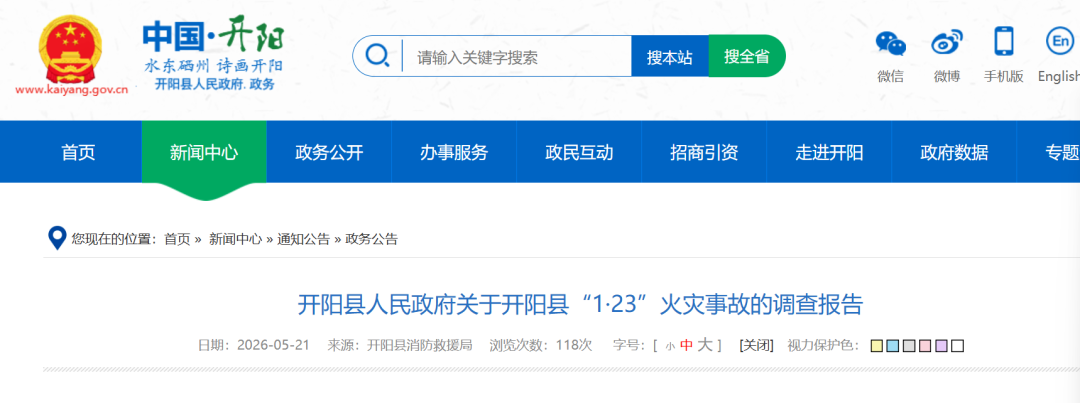Open the 专题 nav item
The width and height of the screenshot is (1080, 403).
click(x=1061, y=152)
